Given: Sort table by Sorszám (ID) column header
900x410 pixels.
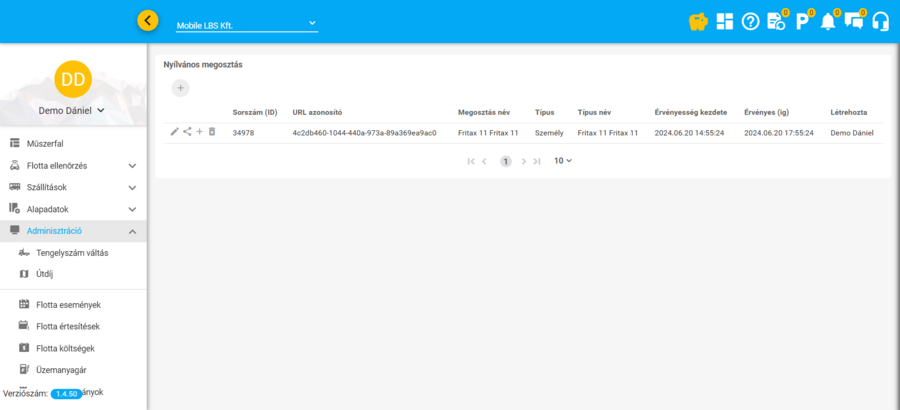Looking at the screenshot, I should point(254,112).
